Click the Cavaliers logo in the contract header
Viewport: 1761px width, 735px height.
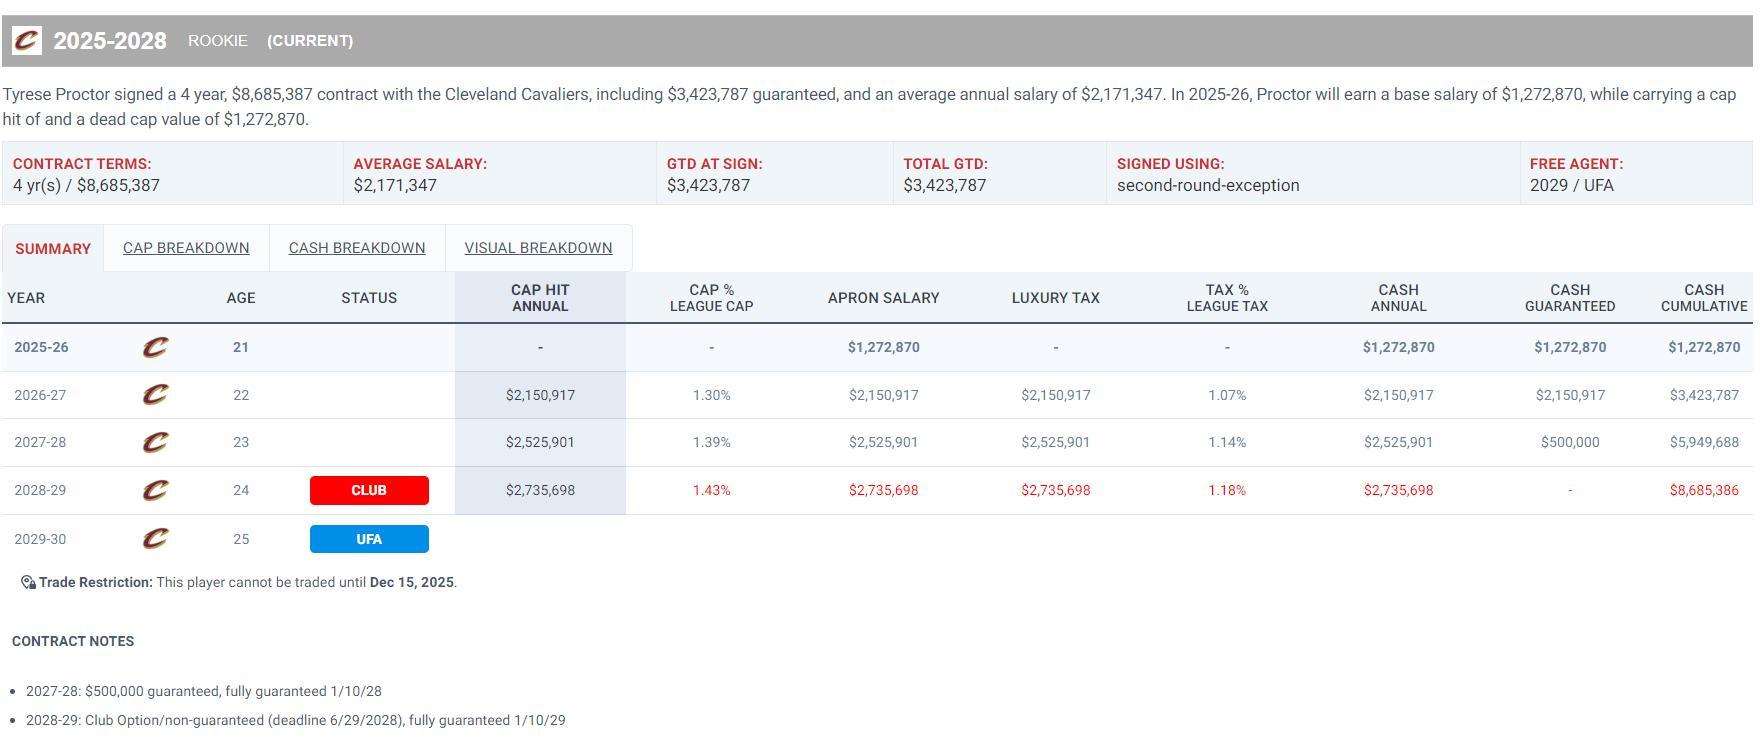(27, 41)
